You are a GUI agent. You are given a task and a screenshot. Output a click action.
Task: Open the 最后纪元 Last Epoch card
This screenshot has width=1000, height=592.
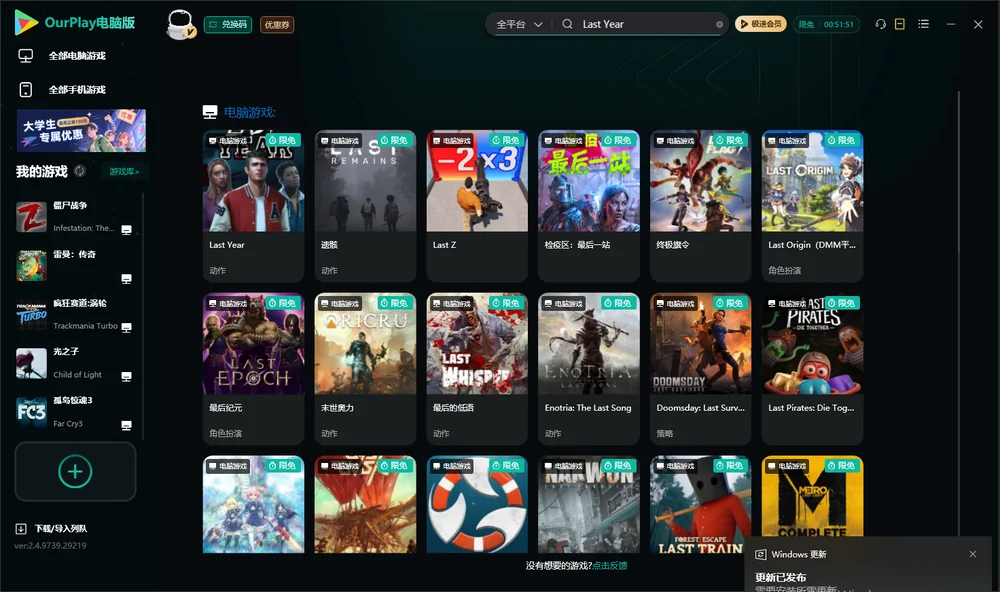pyautogui.click(x=253, y=368)
